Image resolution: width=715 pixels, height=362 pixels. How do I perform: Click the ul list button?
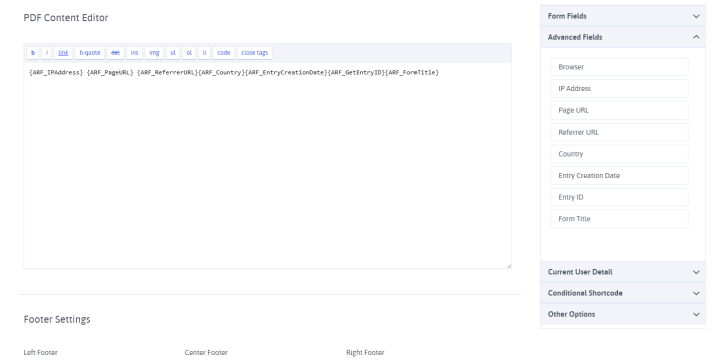tap(173, 53)
